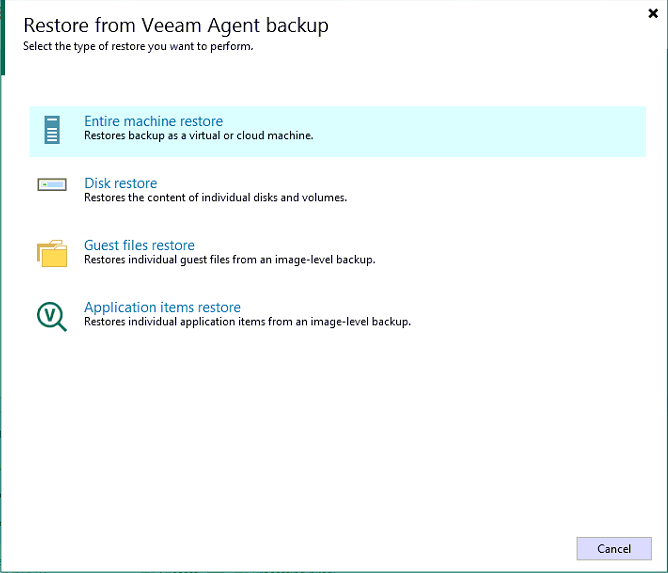Start the Application items restore title link
Viewport: 668px width, 573px height.
pyautogui.click(x=162, y=307)
